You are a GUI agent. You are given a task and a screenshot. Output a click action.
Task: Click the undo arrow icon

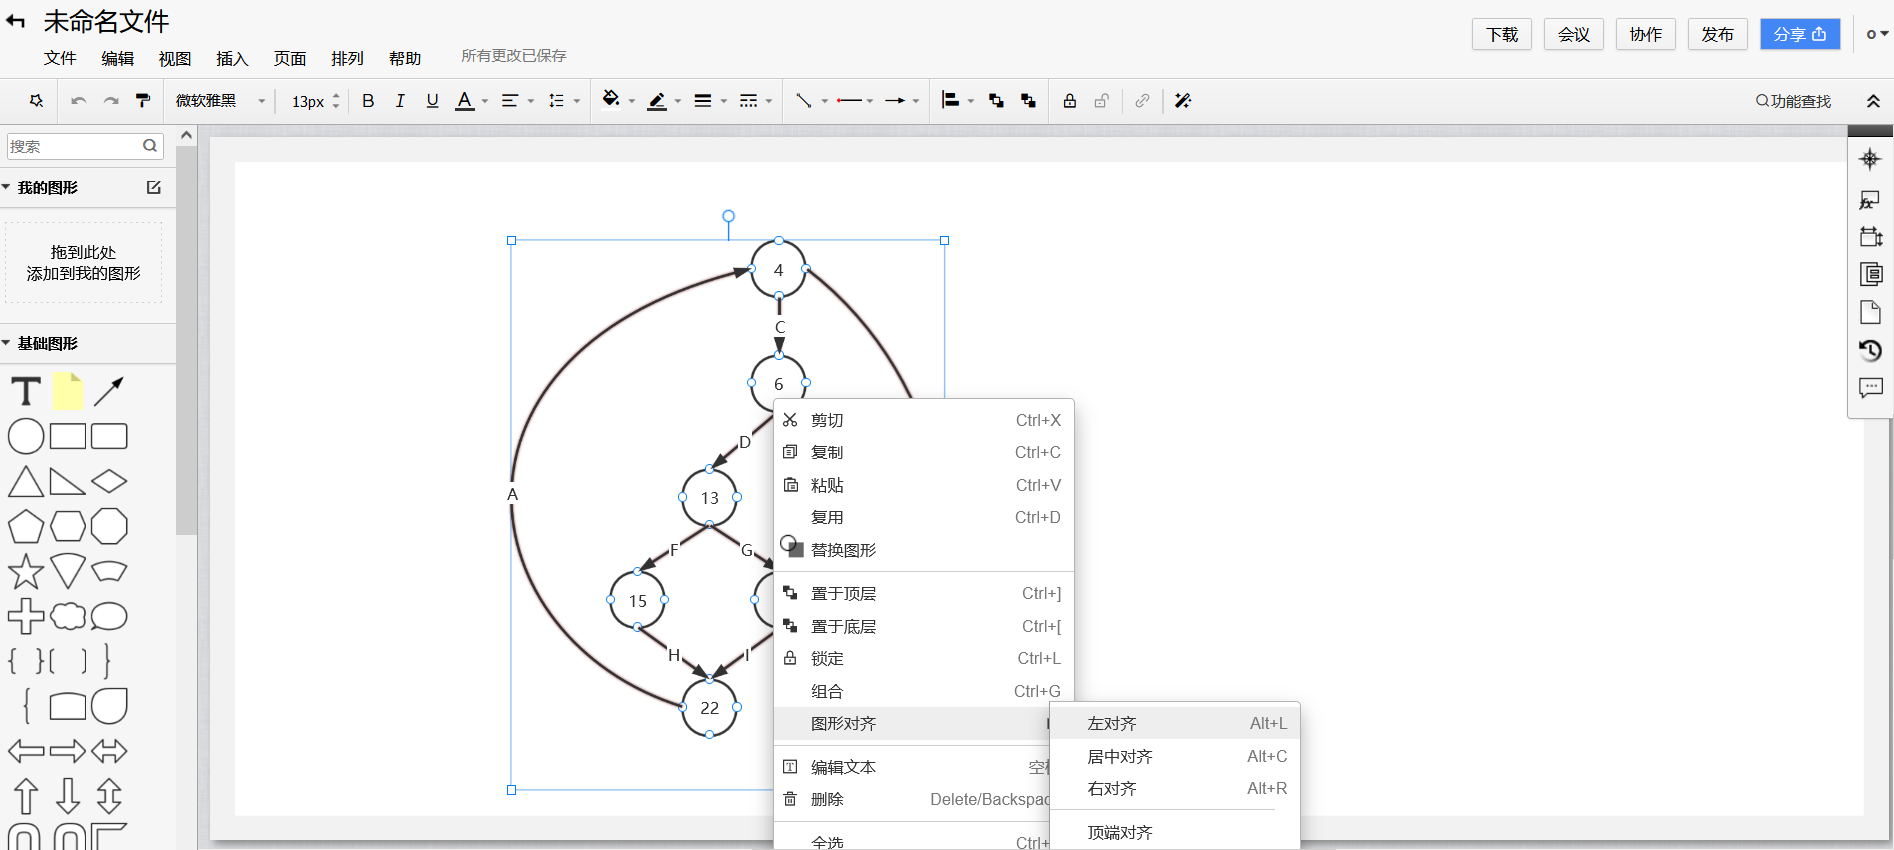(x=79, y=101)
